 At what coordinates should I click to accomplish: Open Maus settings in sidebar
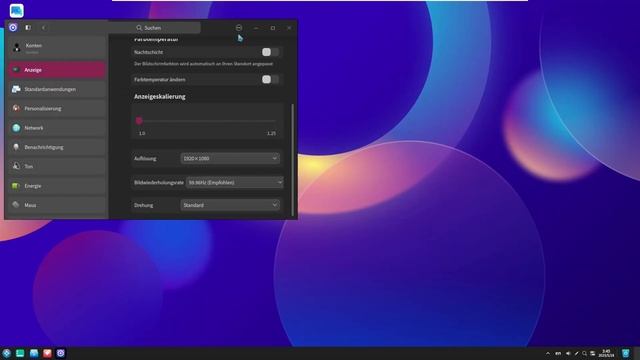(x=57, y=205)
